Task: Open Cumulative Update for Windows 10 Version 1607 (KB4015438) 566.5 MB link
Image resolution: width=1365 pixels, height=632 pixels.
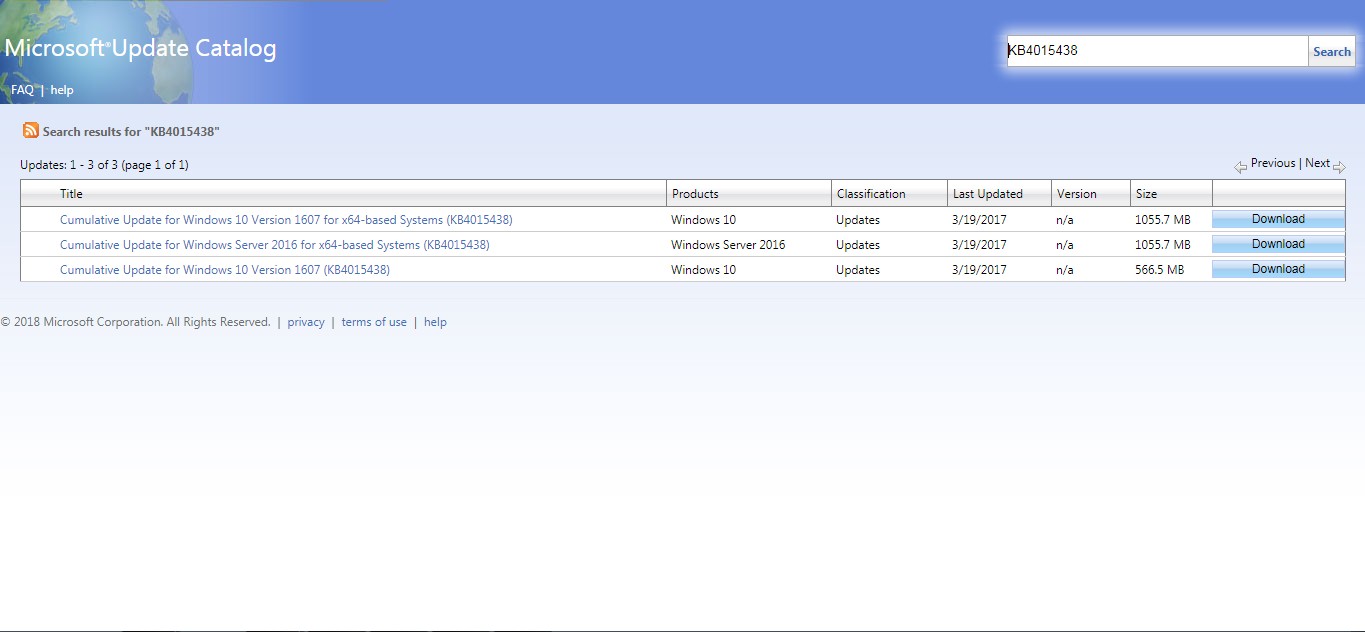Action: (x=225, y=270)
